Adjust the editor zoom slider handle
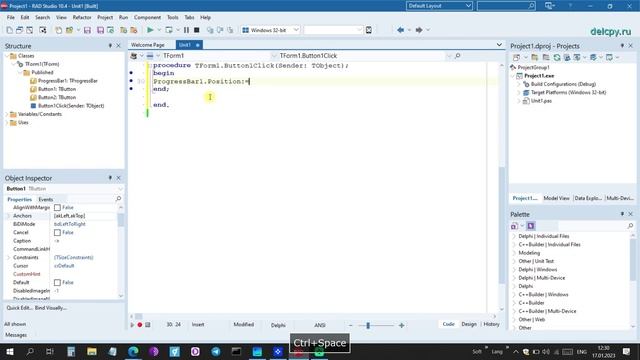Viewport: 640px width, 360px height. click(x=368, y=325)
